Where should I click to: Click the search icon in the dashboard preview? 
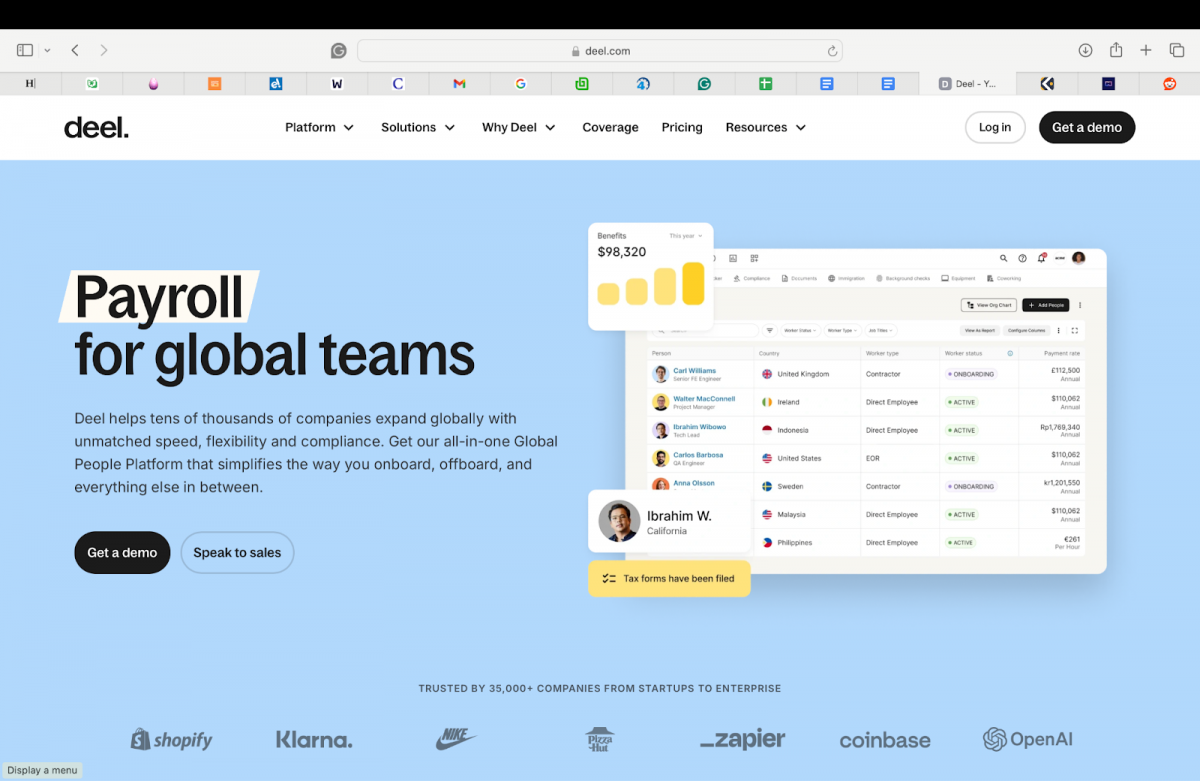click(1004, 258)
